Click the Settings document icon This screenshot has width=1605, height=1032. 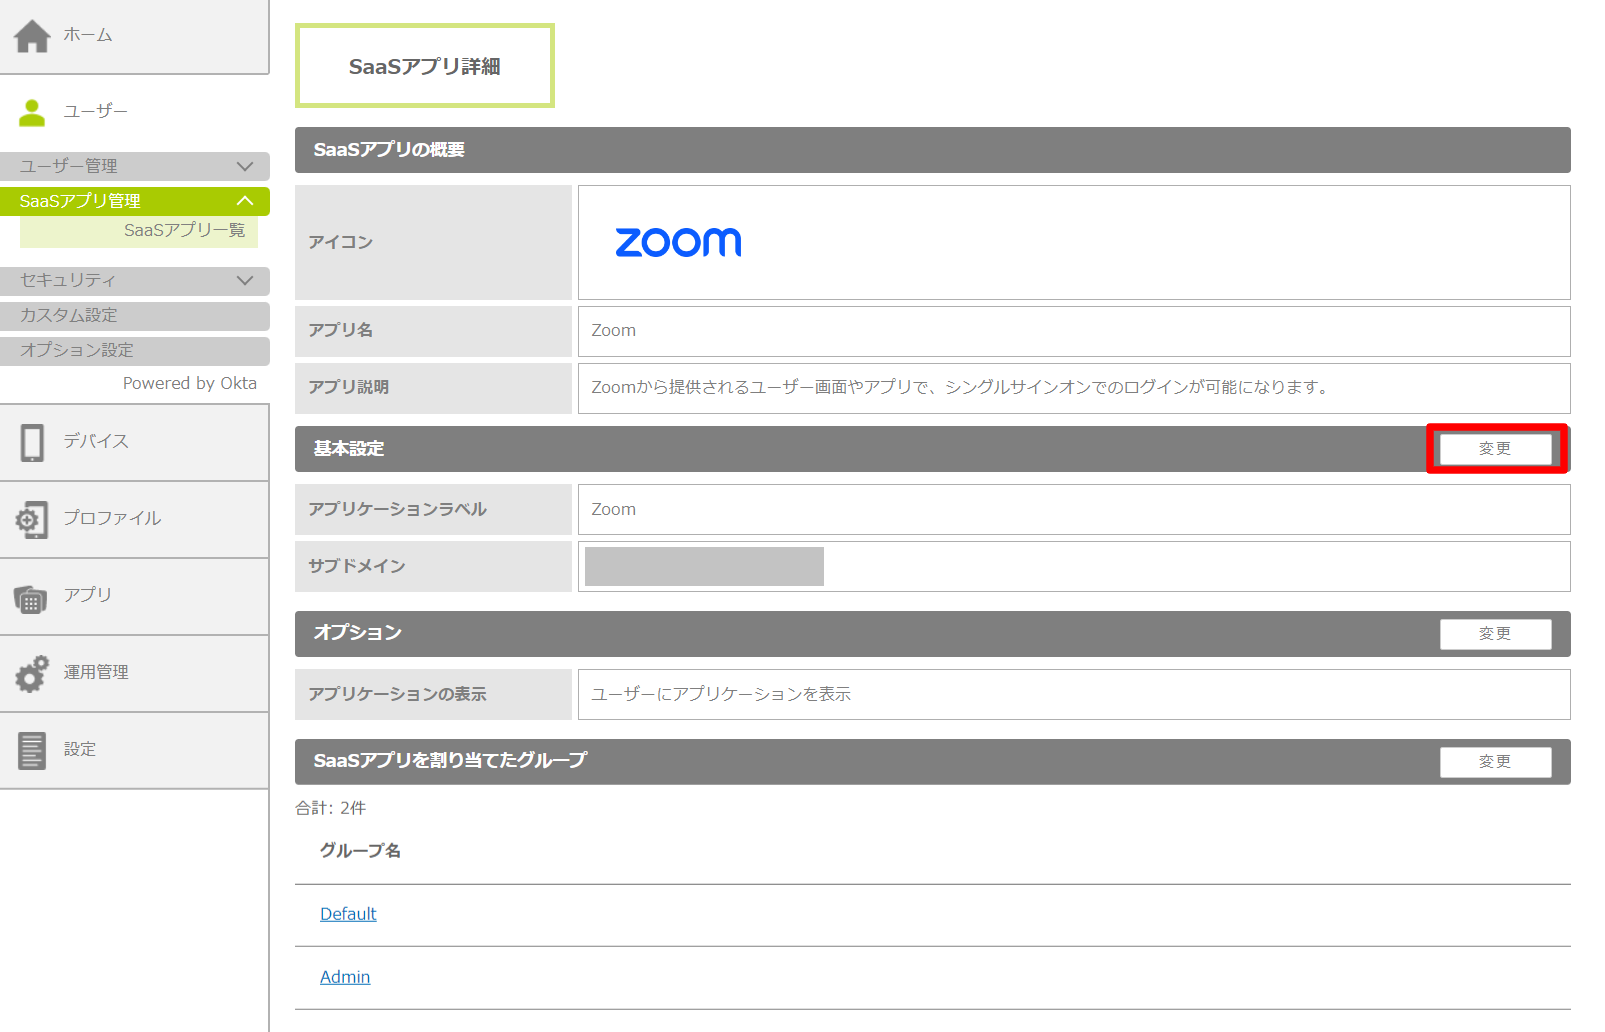pyautogui.click(x=32, y=751)
